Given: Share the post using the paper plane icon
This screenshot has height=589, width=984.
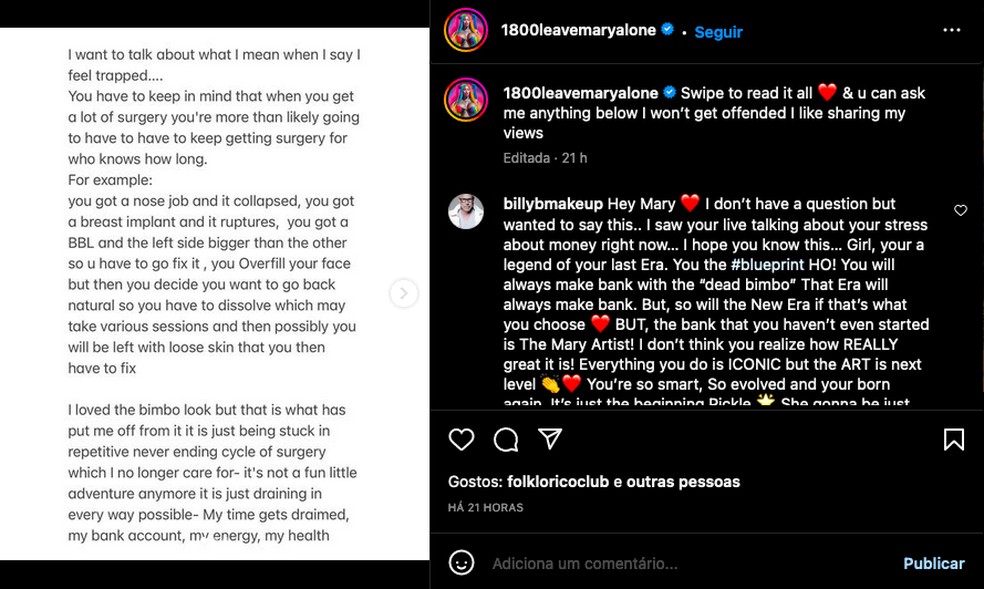Looking at the screenshot, I should tap(549, 440).
